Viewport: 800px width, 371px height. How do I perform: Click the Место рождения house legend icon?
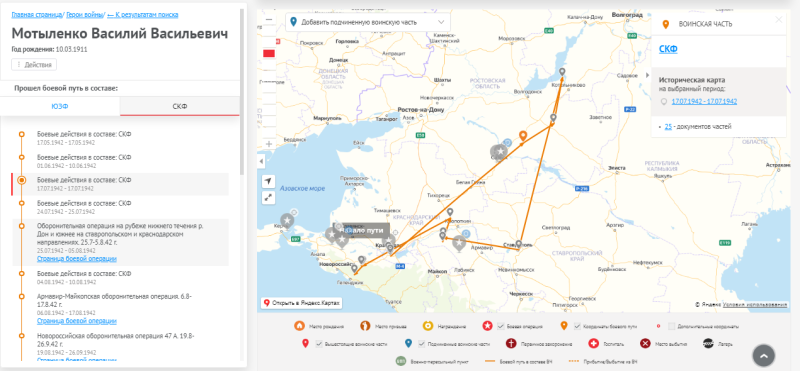(299, 326)
